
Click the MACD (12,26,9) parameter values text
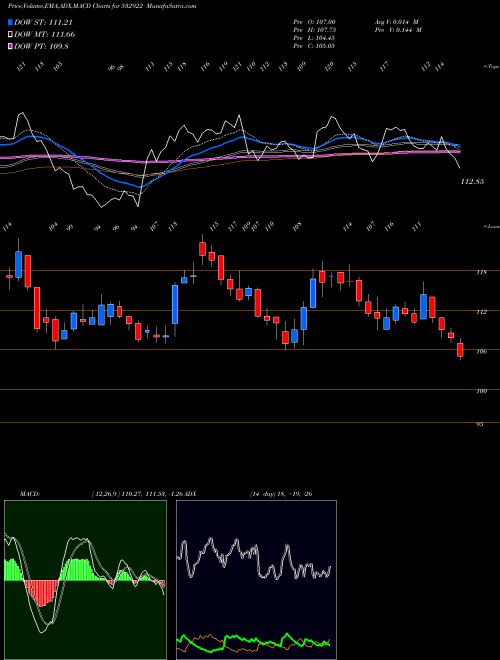point(136,494)
